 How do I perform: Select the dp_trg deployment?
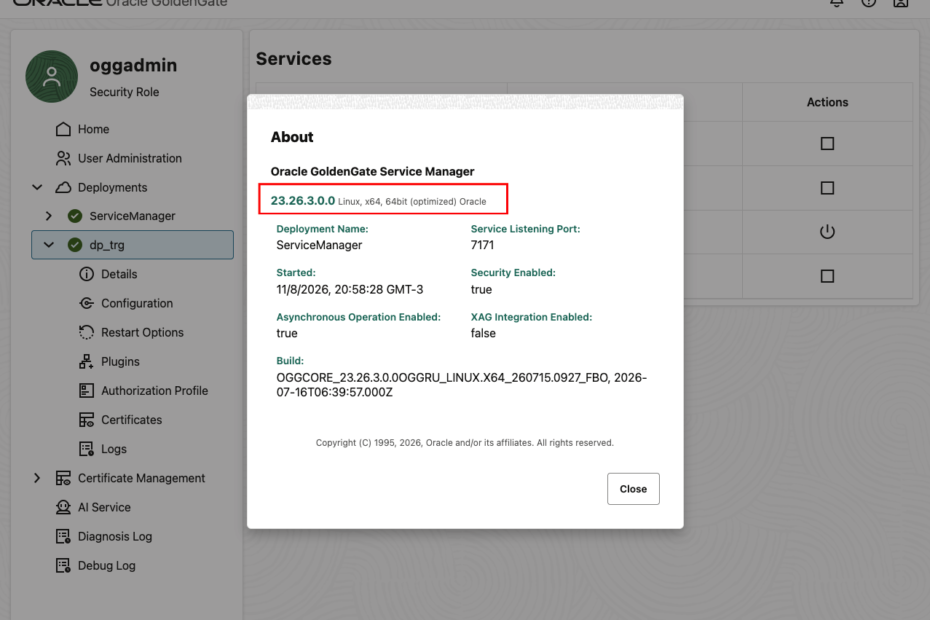(132, 245)
